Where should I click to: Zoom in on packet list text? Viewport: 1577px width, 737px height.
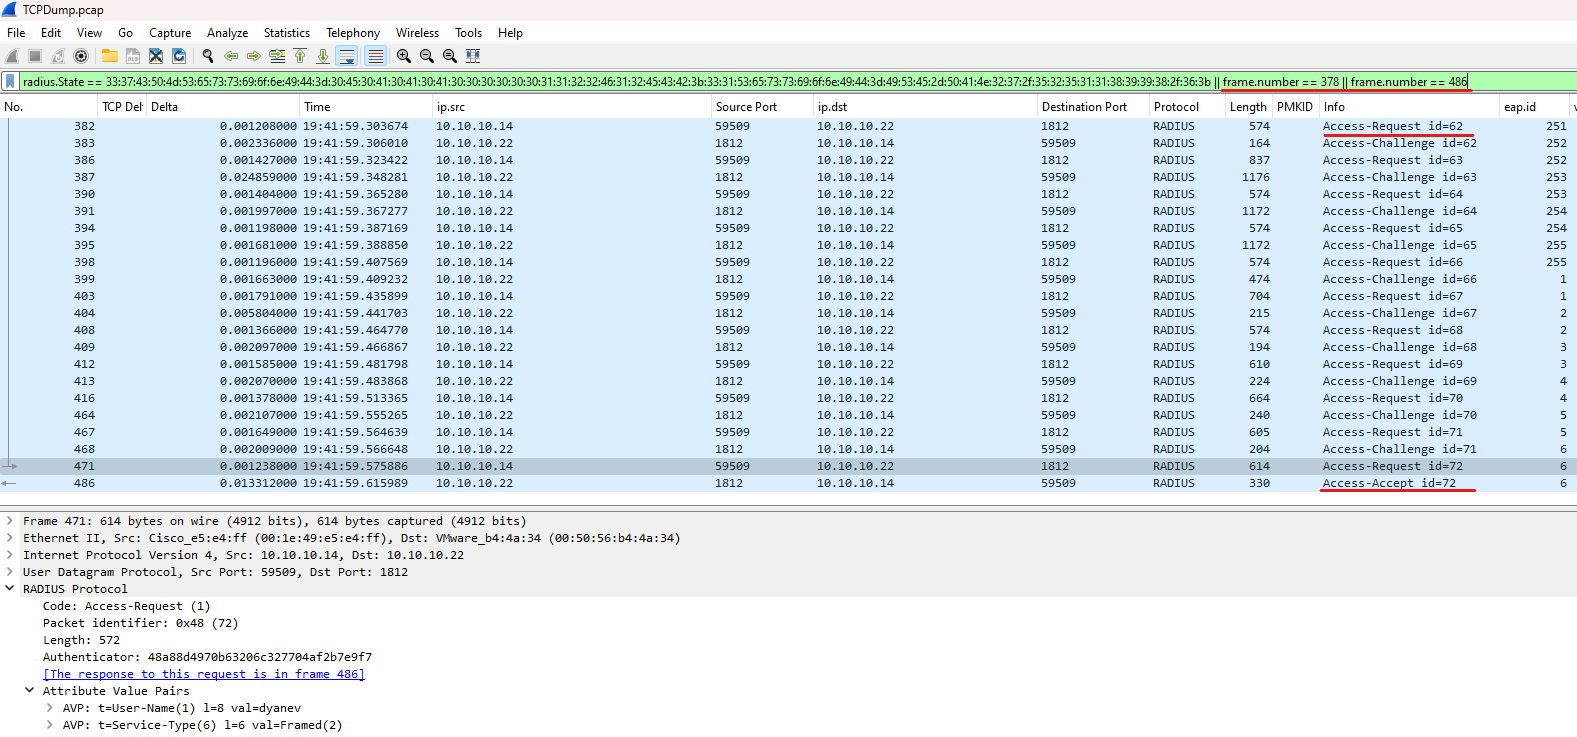[403, 56]
